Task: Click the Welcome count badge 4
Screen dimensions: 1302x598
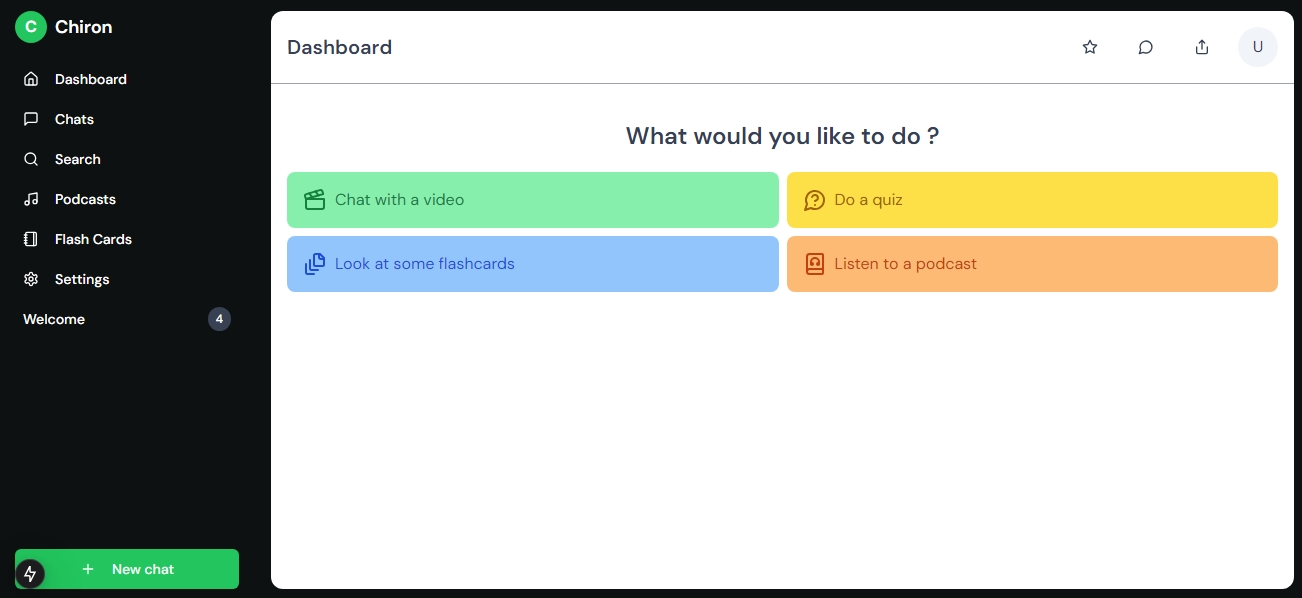Action: [219, 319]
